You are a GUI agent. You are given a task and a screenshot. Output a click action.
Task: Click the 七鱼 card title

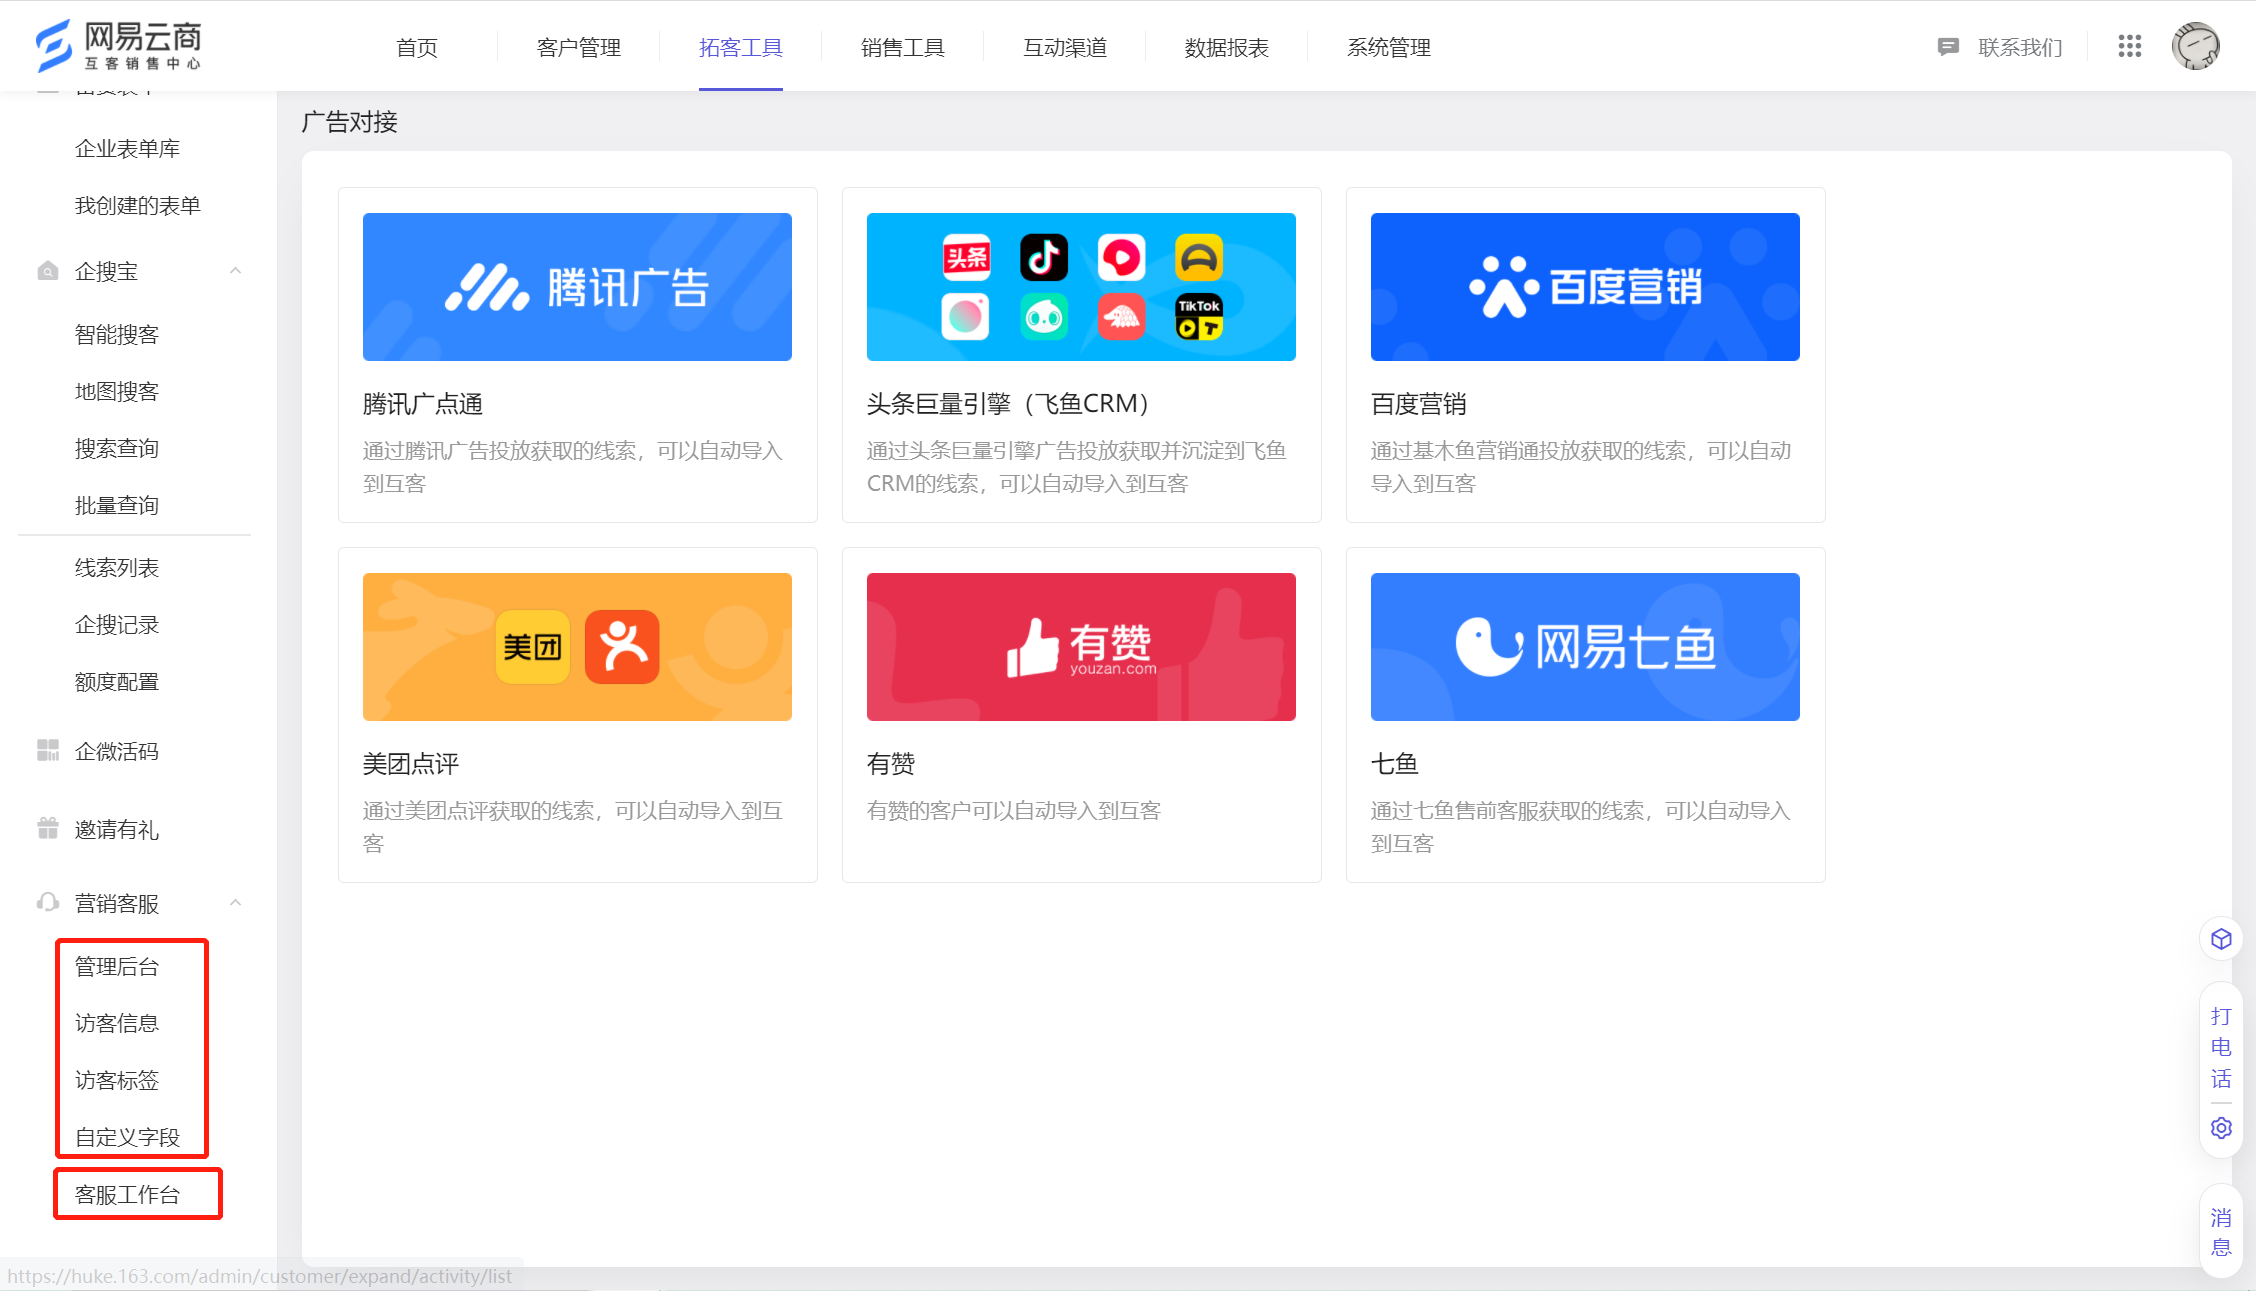tap(1395, 764)
